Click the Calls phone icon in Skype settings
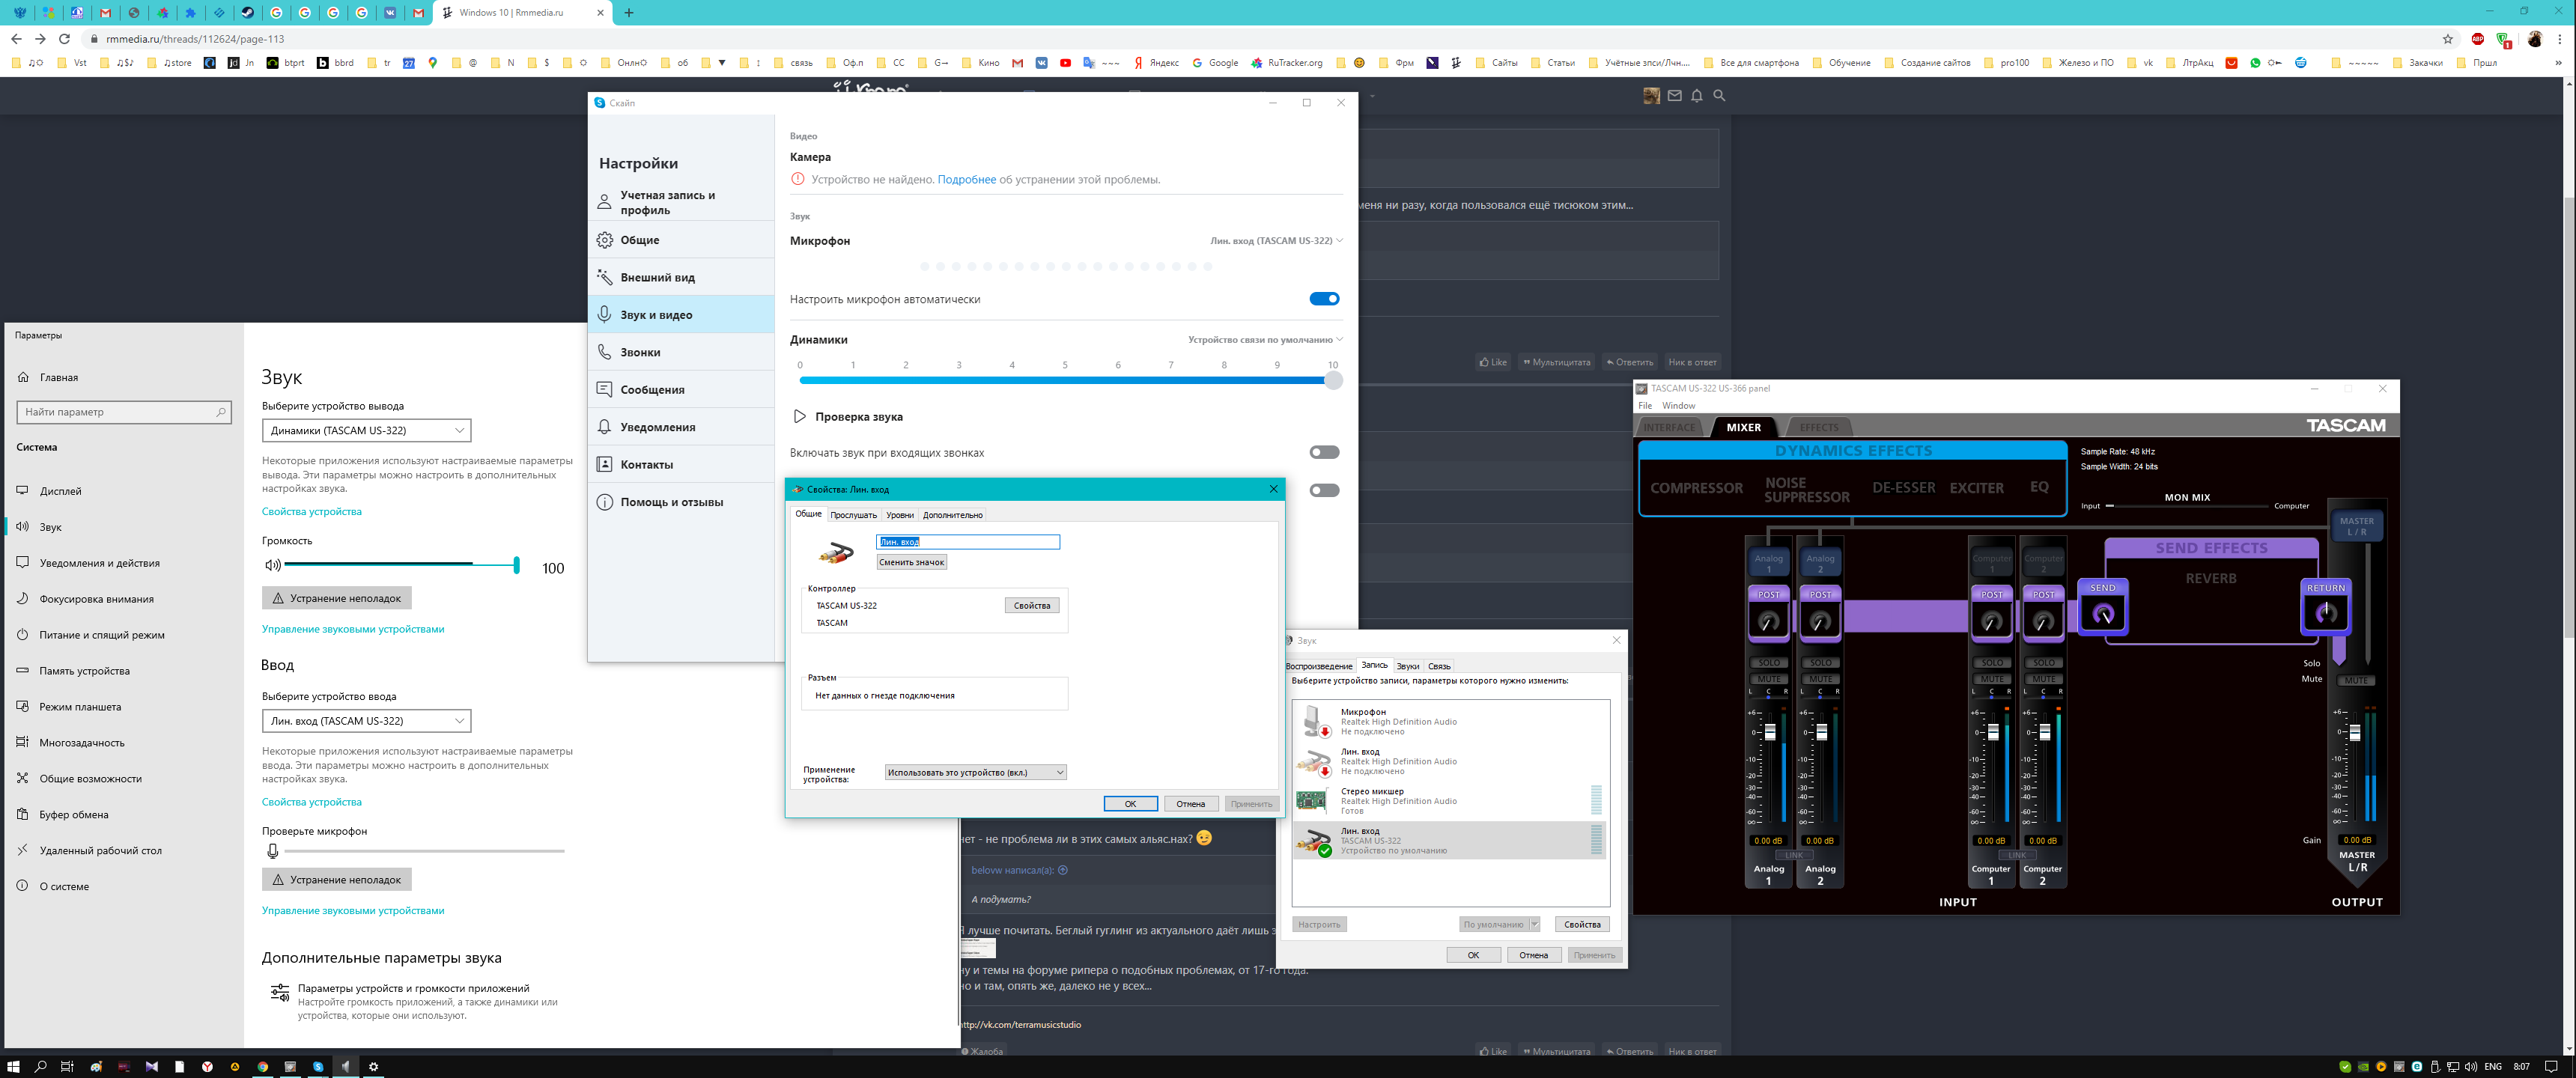 605,352
